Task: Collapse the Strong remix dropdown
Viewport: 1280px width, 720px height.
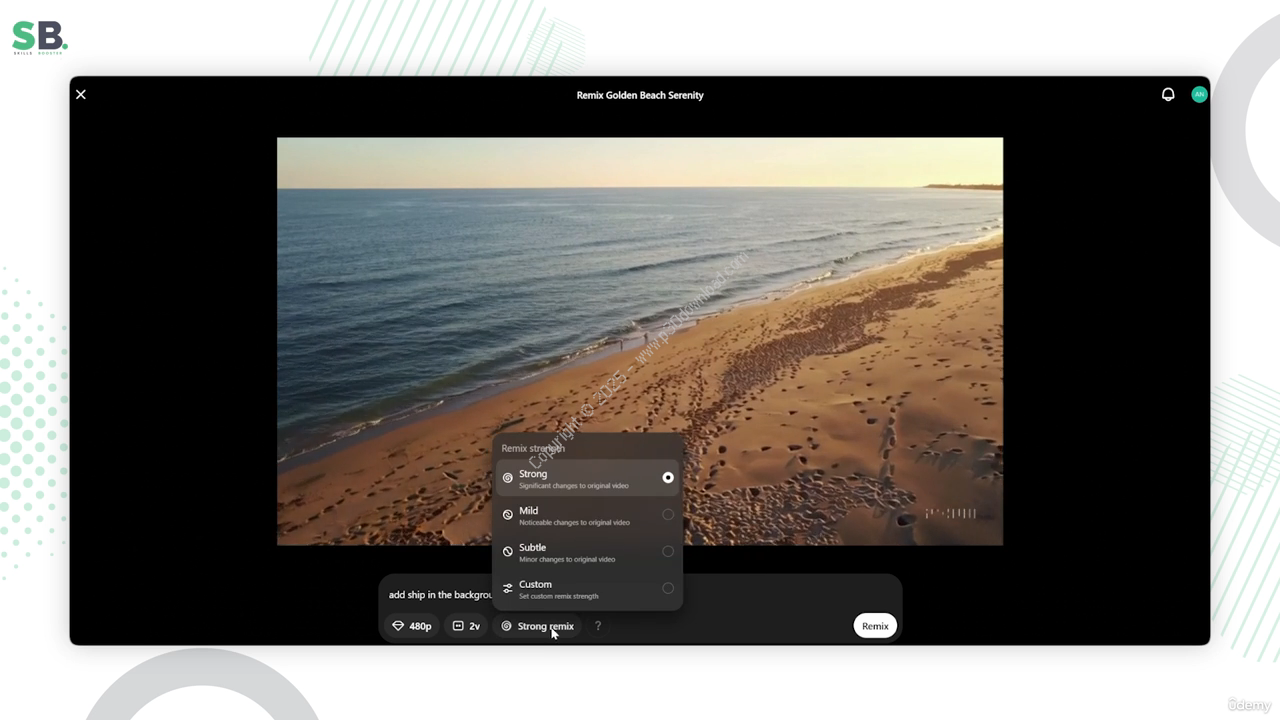Action: [x=537, y=626]
